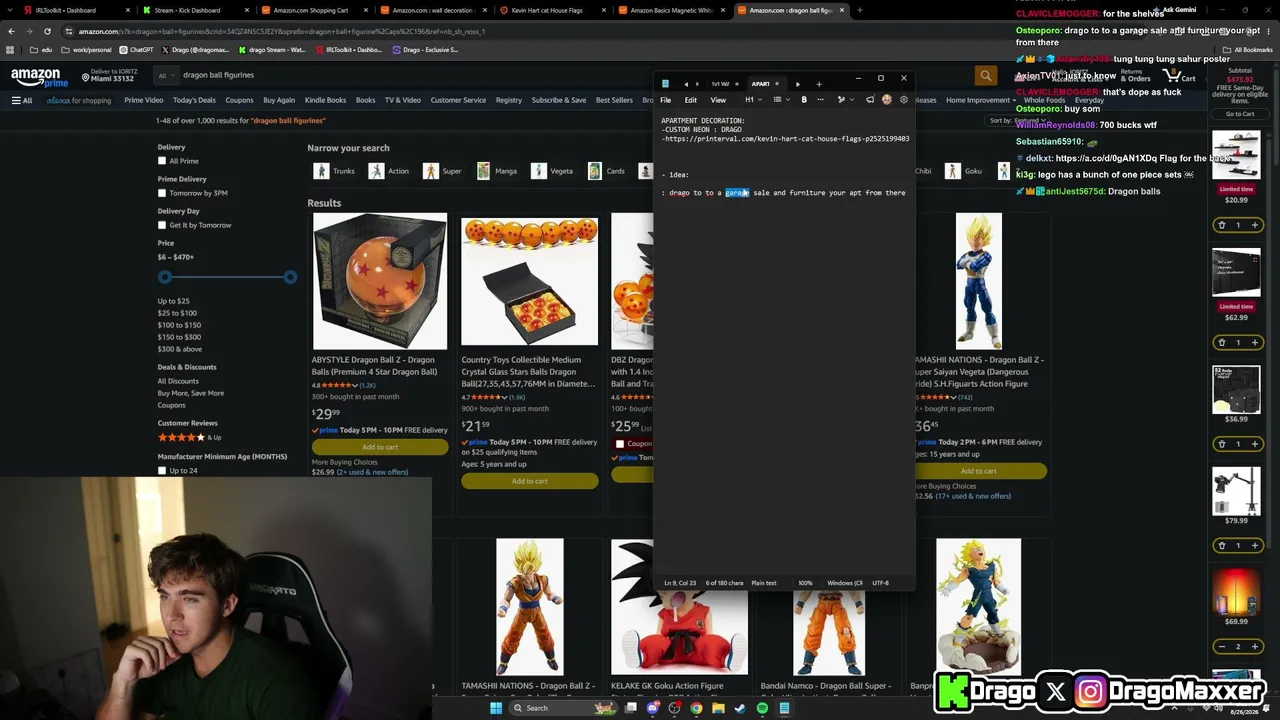Adjust the price range minimum slider handle
1280x720 pixels.
click(165, 277)
